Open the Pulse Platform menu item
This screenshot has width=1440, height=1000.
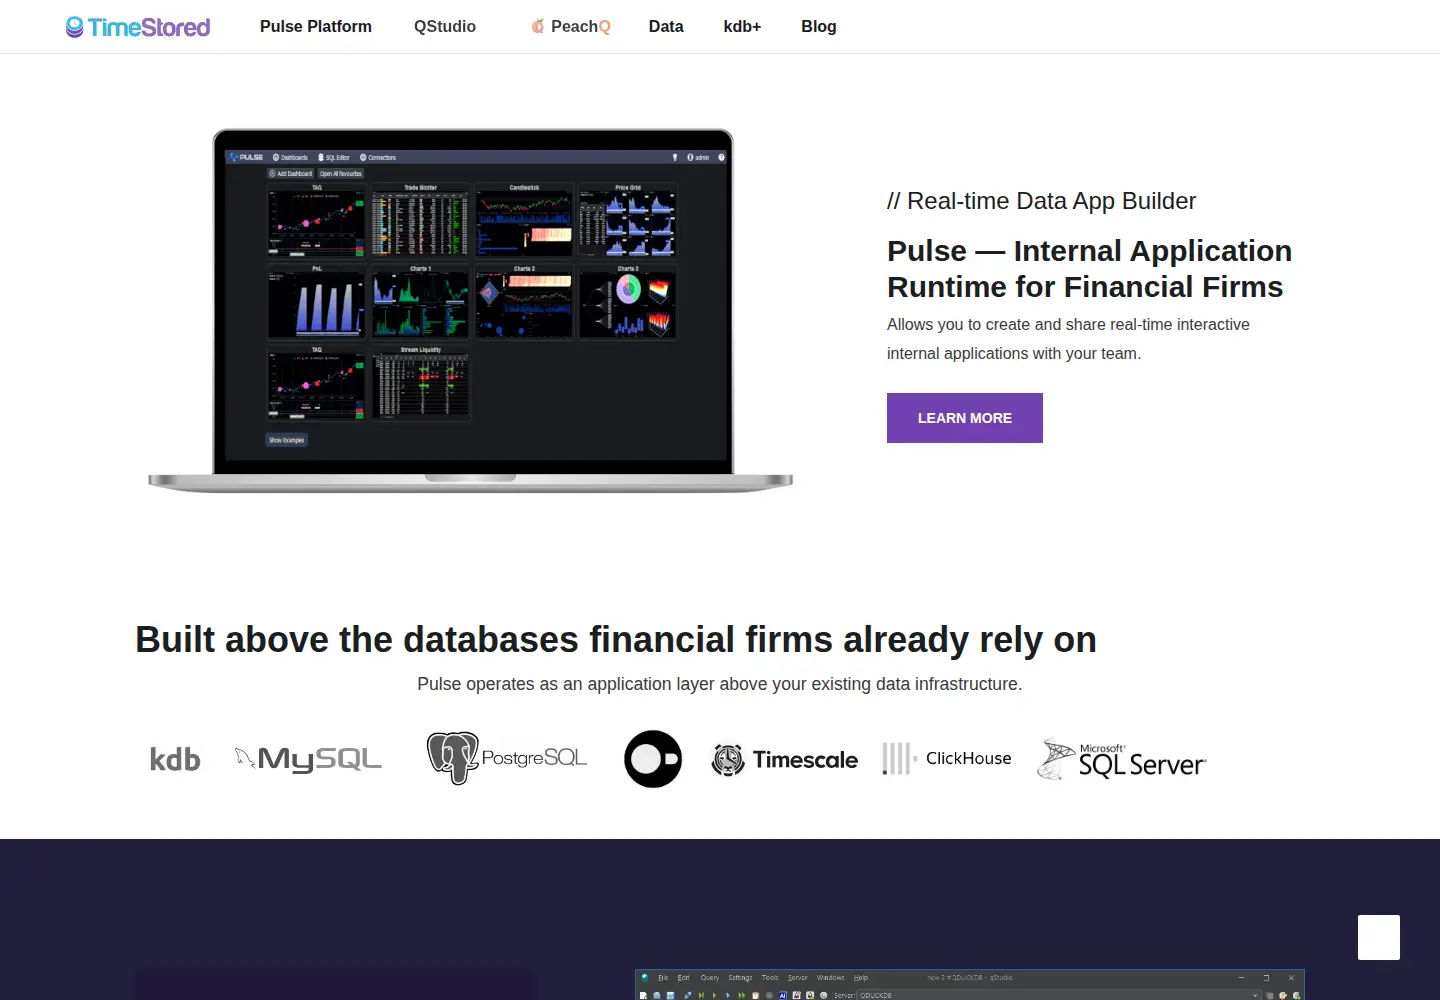click(x=316, y=27)
